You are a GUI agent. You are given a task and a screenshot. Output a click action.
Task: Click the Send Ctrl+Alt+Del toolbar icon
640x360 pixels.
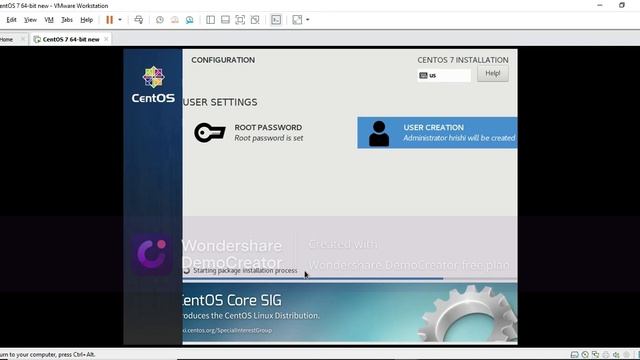139,20
